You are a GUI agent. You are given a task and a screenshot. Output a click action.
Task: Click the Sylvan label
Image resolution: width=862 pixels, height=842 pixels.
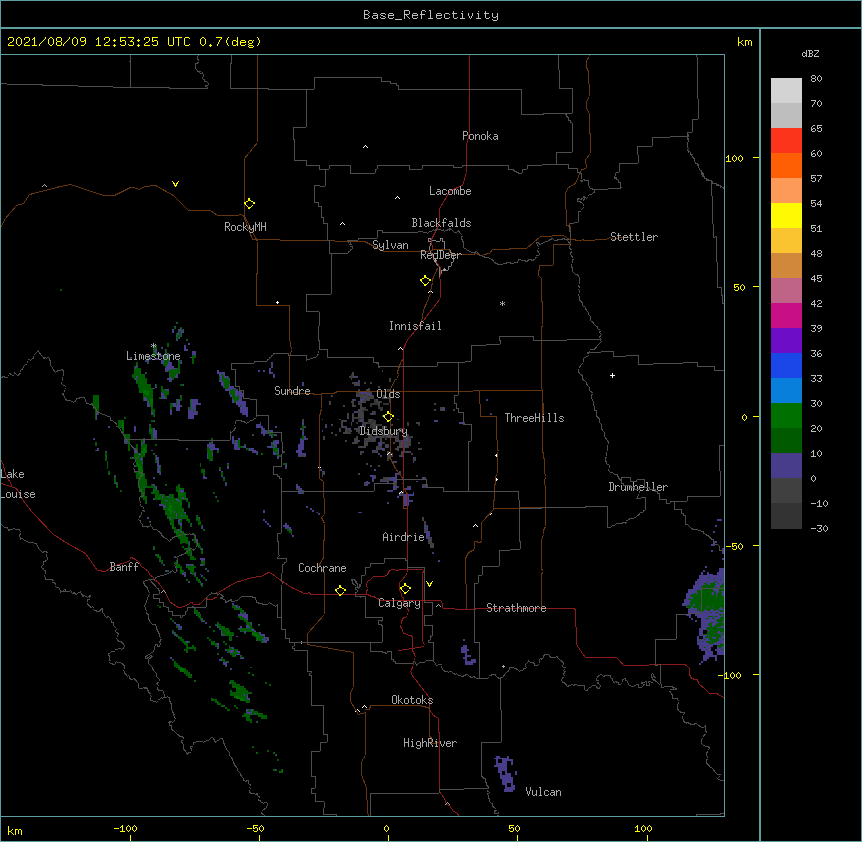(x=390, y=245)
